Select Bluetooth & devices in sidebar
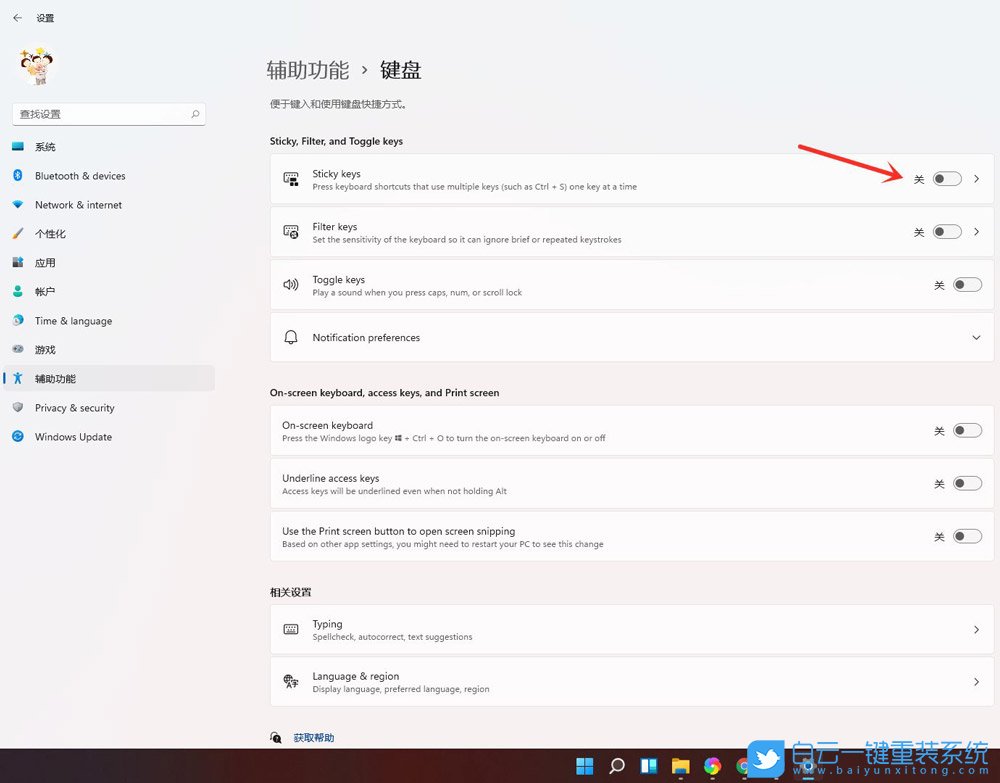The image size is (1000, 783). click(x=80, y=176)
